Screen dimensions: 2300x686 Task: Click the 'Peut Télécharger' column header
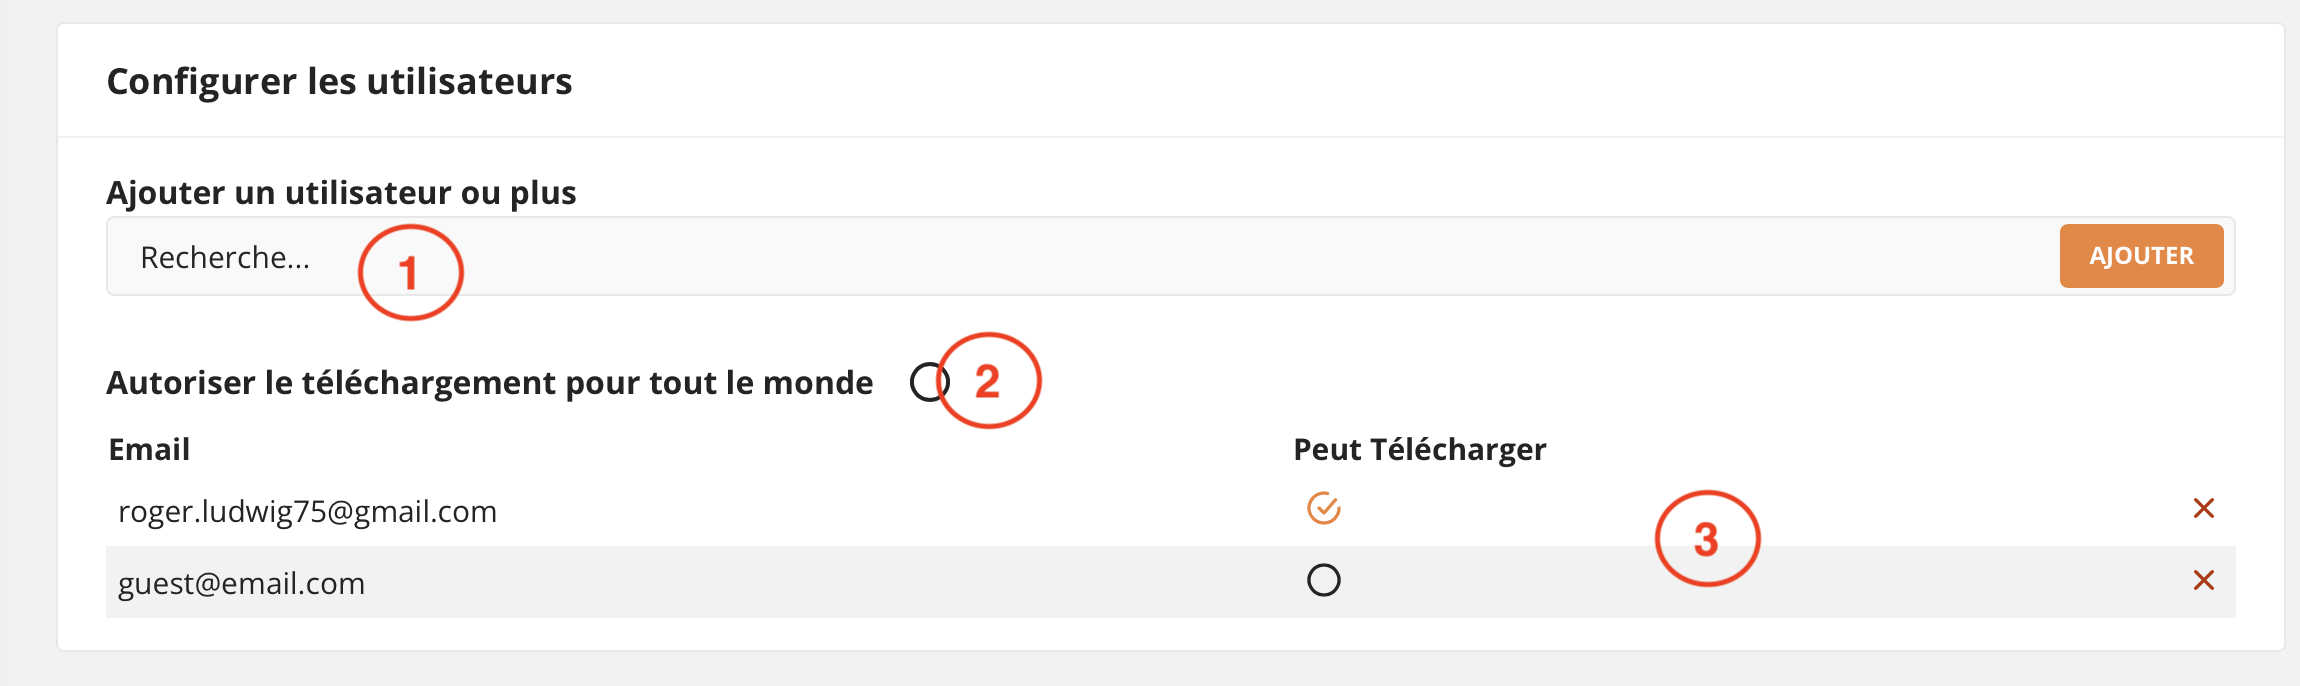1419,450
